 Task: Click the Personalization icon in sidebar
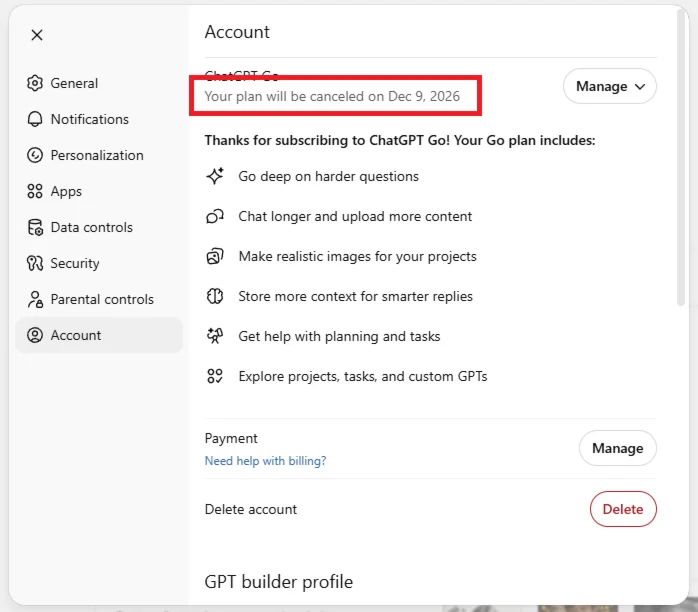35,155
